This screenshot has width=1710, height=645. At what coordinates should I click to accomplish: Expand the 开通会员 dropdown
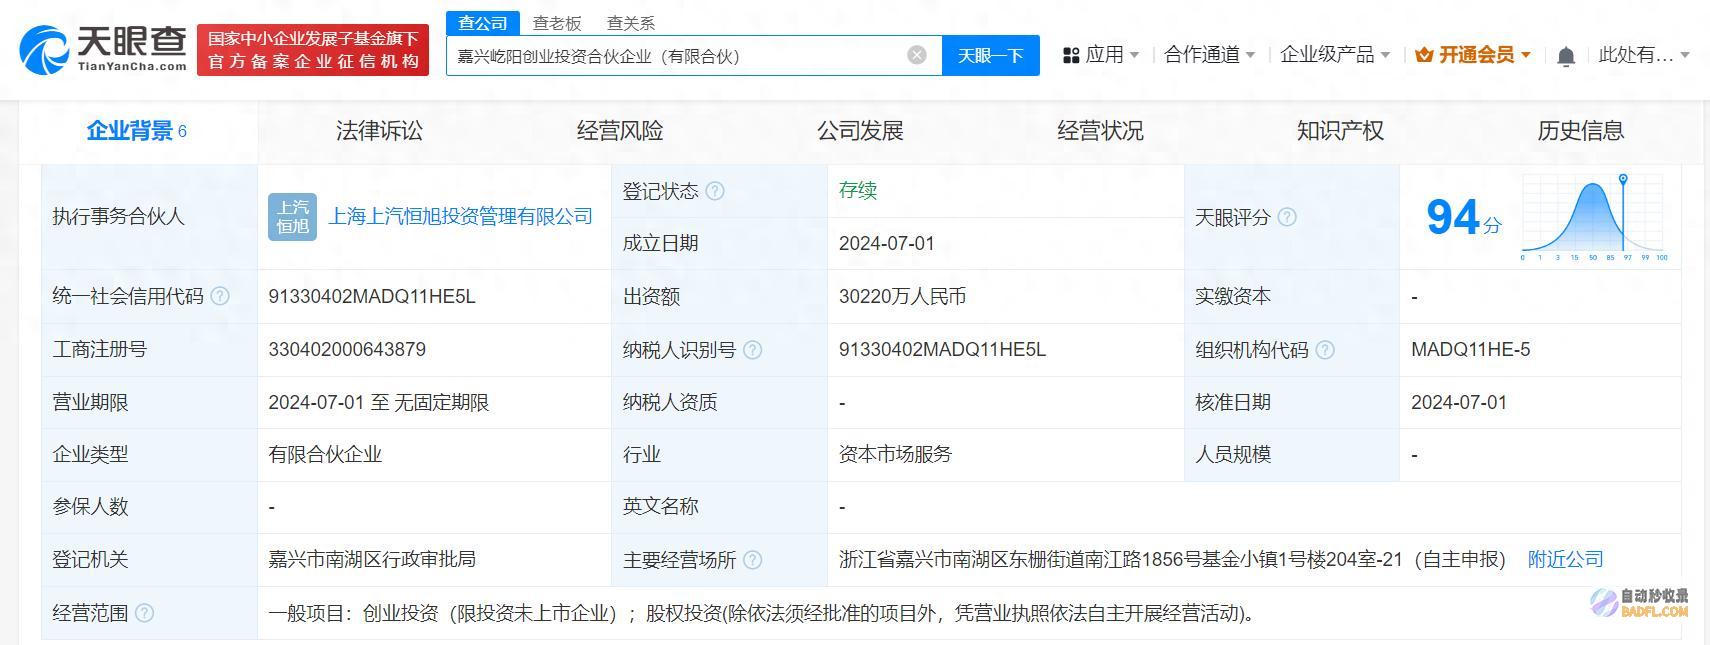[x=1525, y=55]
